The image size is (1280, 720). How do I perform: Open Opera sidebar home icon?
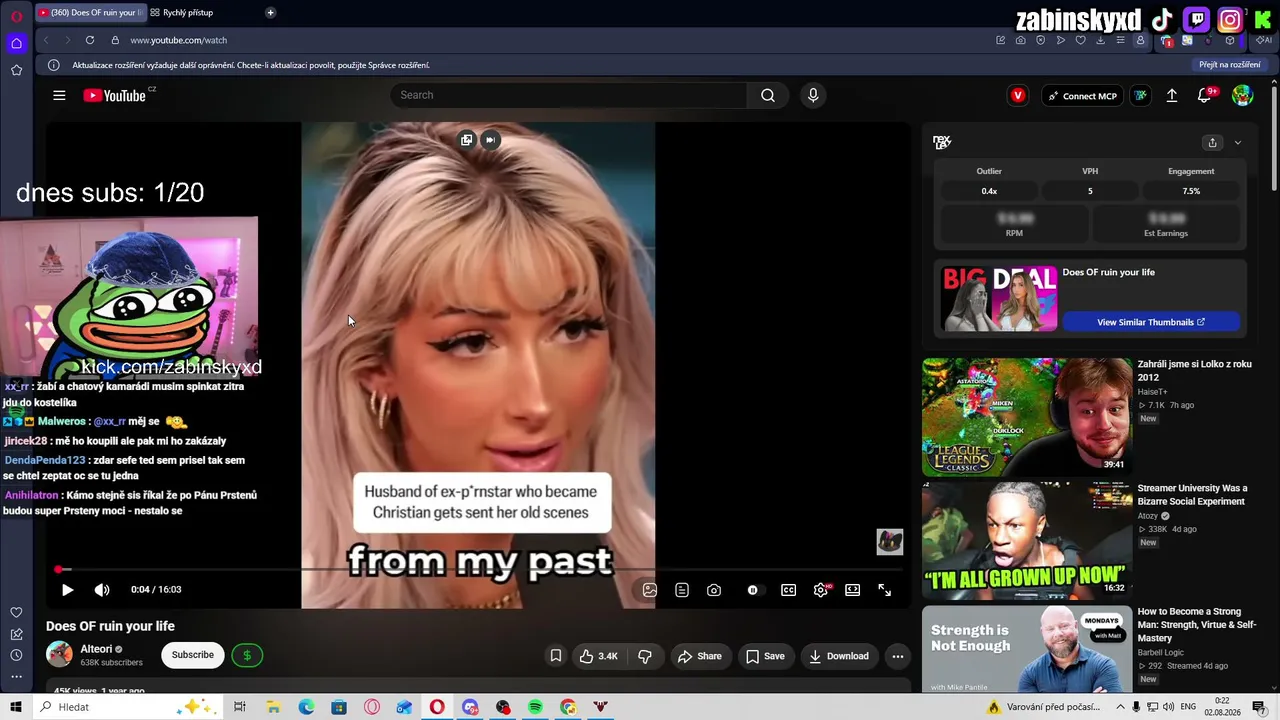(x=16, y=43)
